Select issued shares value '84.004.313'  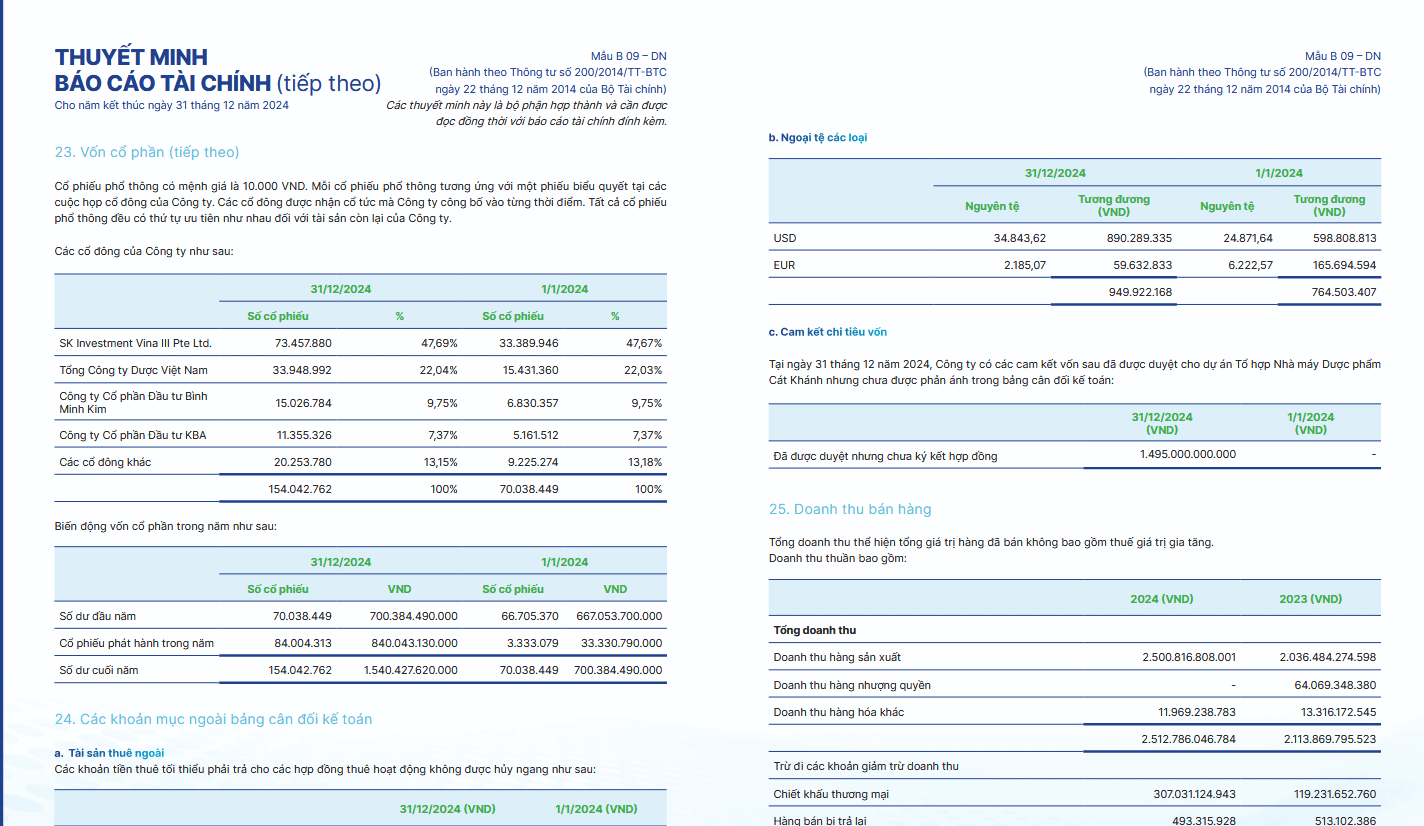pos(303,643)
